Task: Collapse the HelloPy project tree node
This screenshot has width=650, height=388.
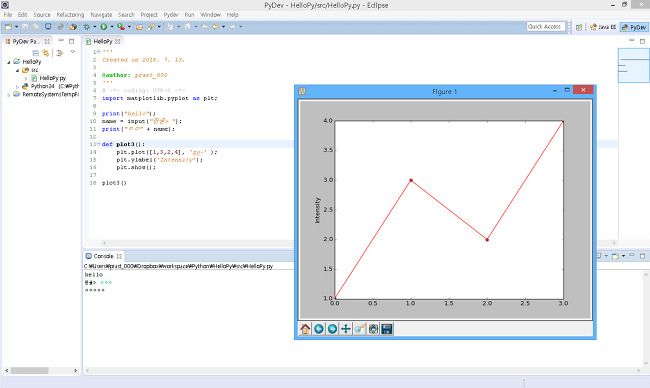Action: [9, 62]
